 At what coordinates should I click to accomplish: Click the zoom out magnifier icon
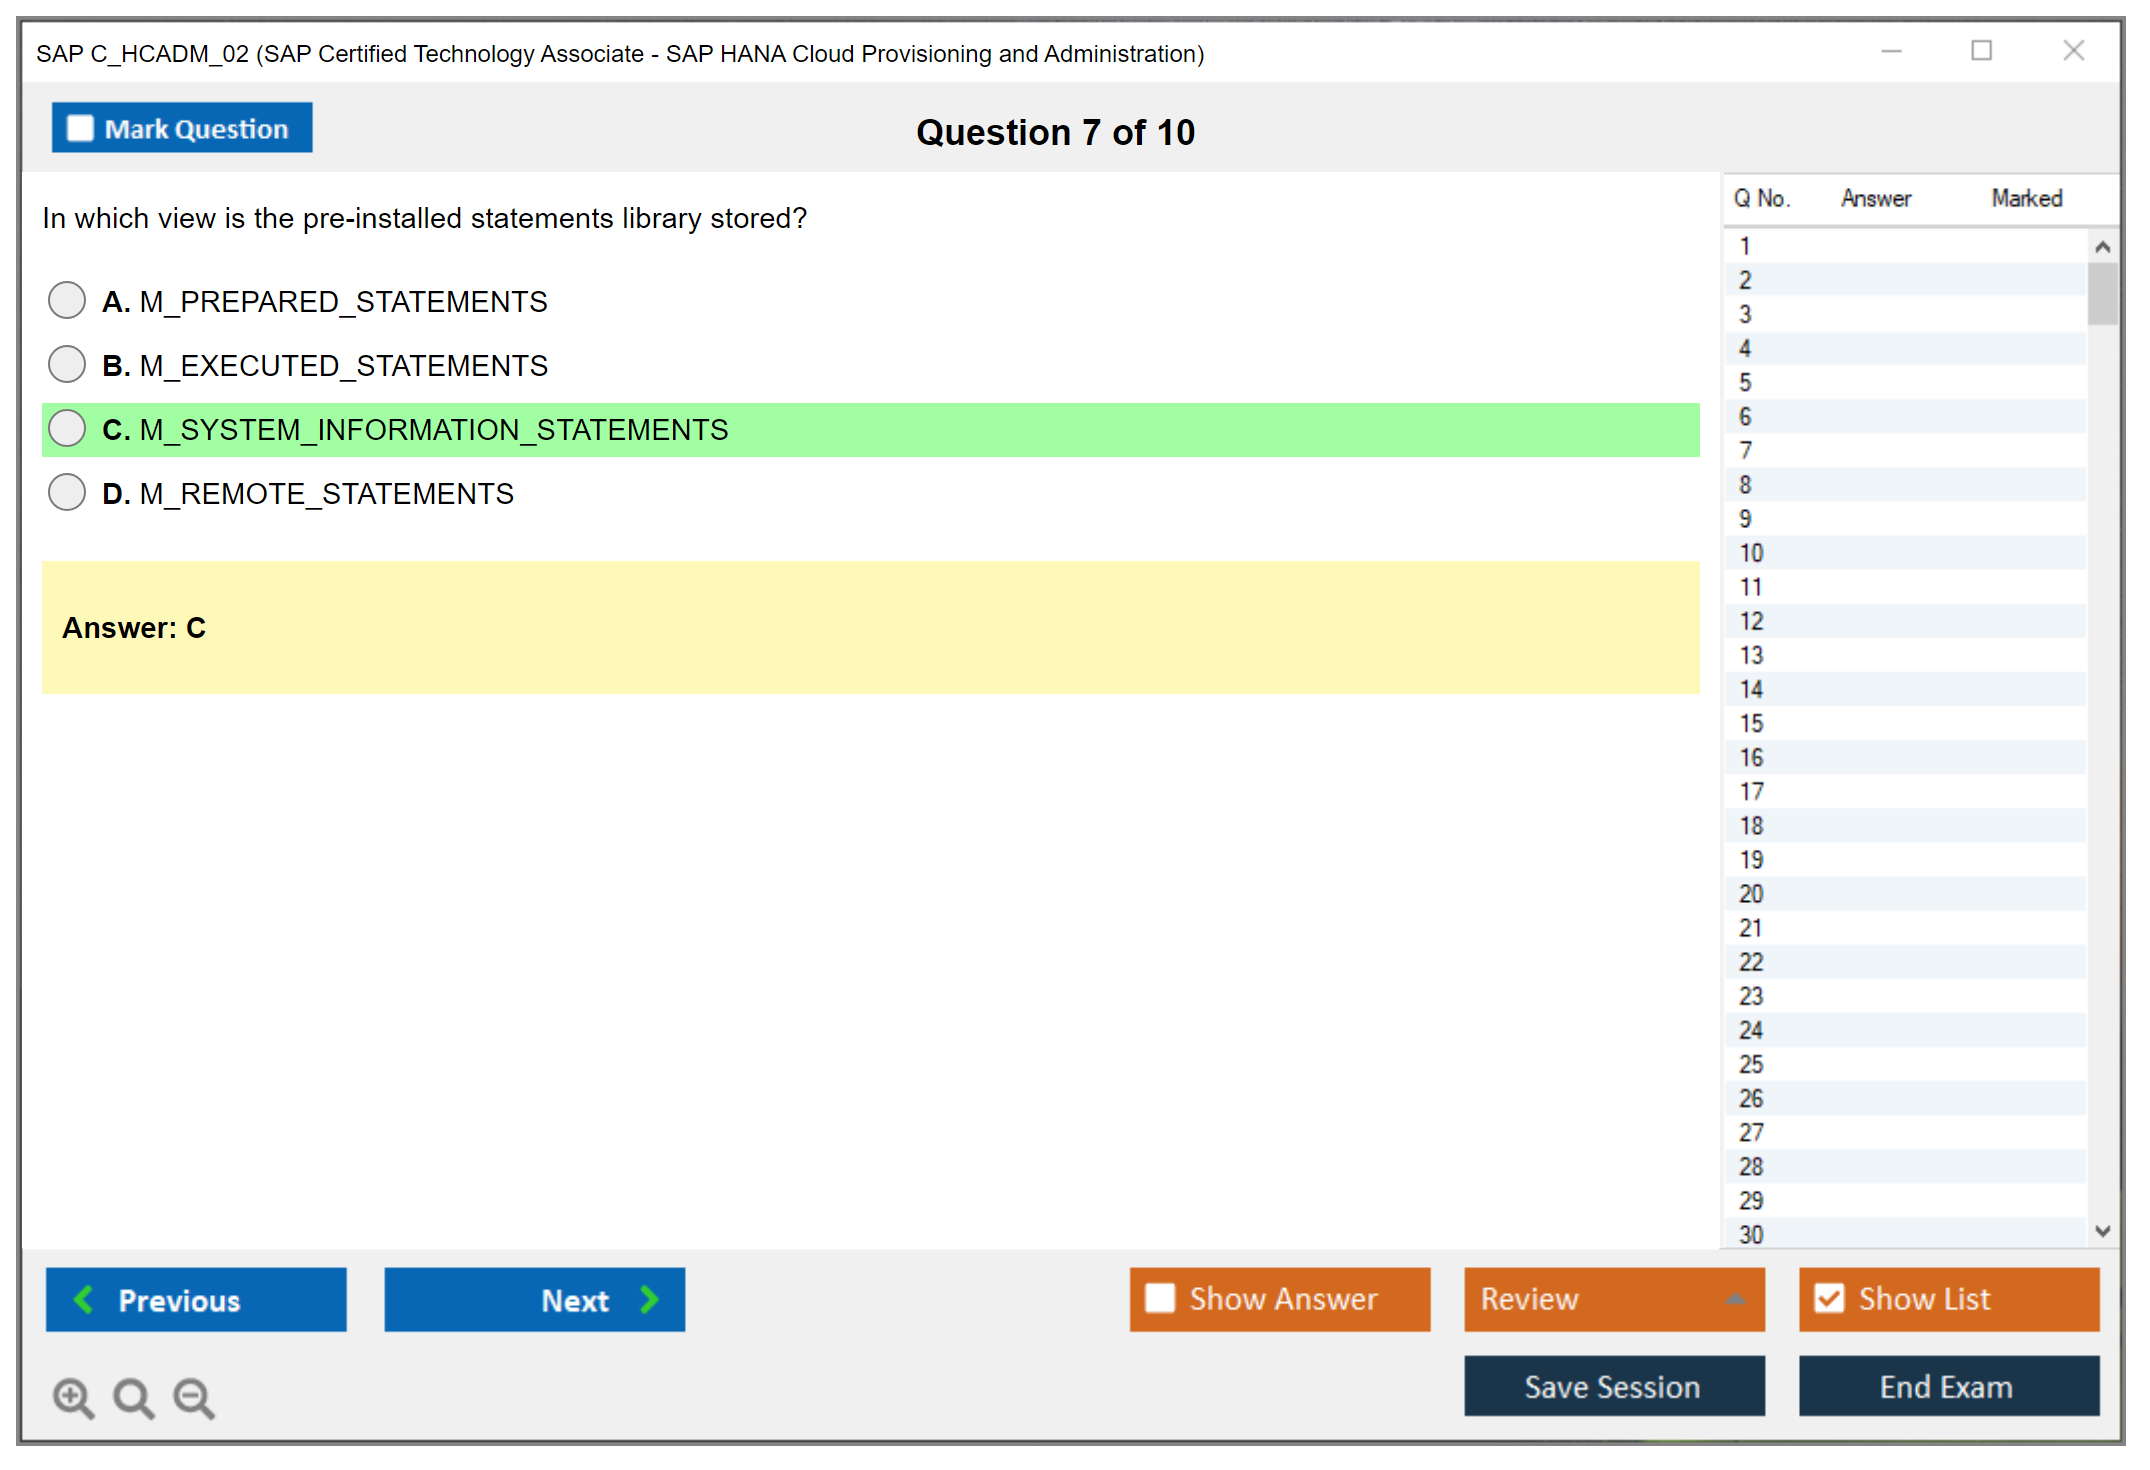coord(194,1397)
